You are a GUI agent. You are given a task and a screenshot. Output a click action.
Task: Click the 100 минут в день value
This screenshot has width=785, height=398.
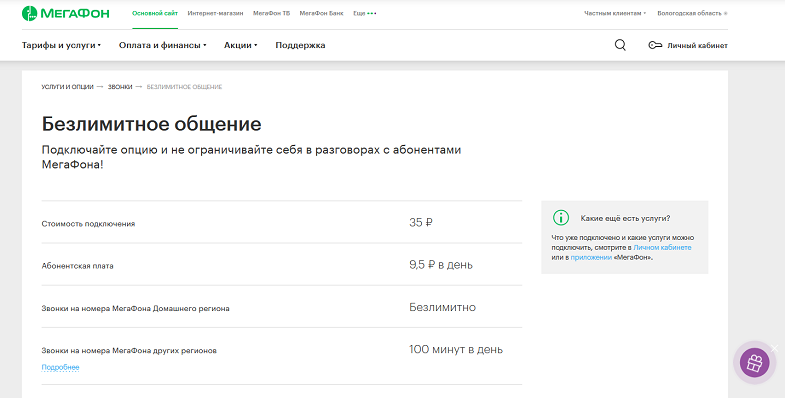pos(456,349)
